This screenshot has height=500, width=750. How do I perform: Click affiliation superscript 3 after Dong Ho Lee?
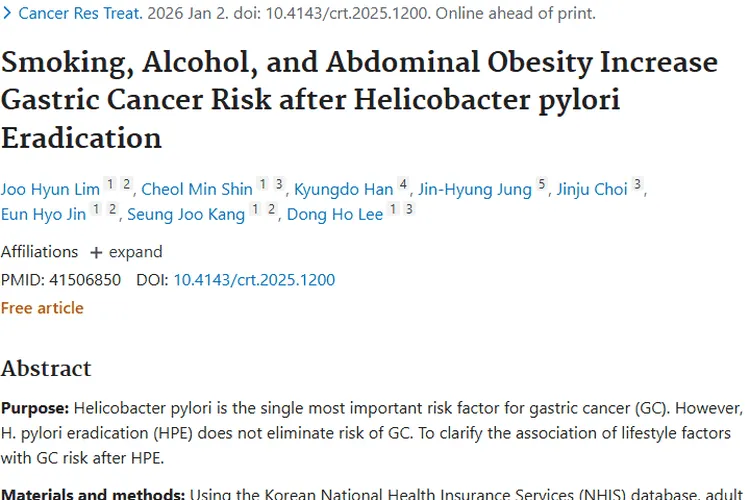click(x=409, y=210)
